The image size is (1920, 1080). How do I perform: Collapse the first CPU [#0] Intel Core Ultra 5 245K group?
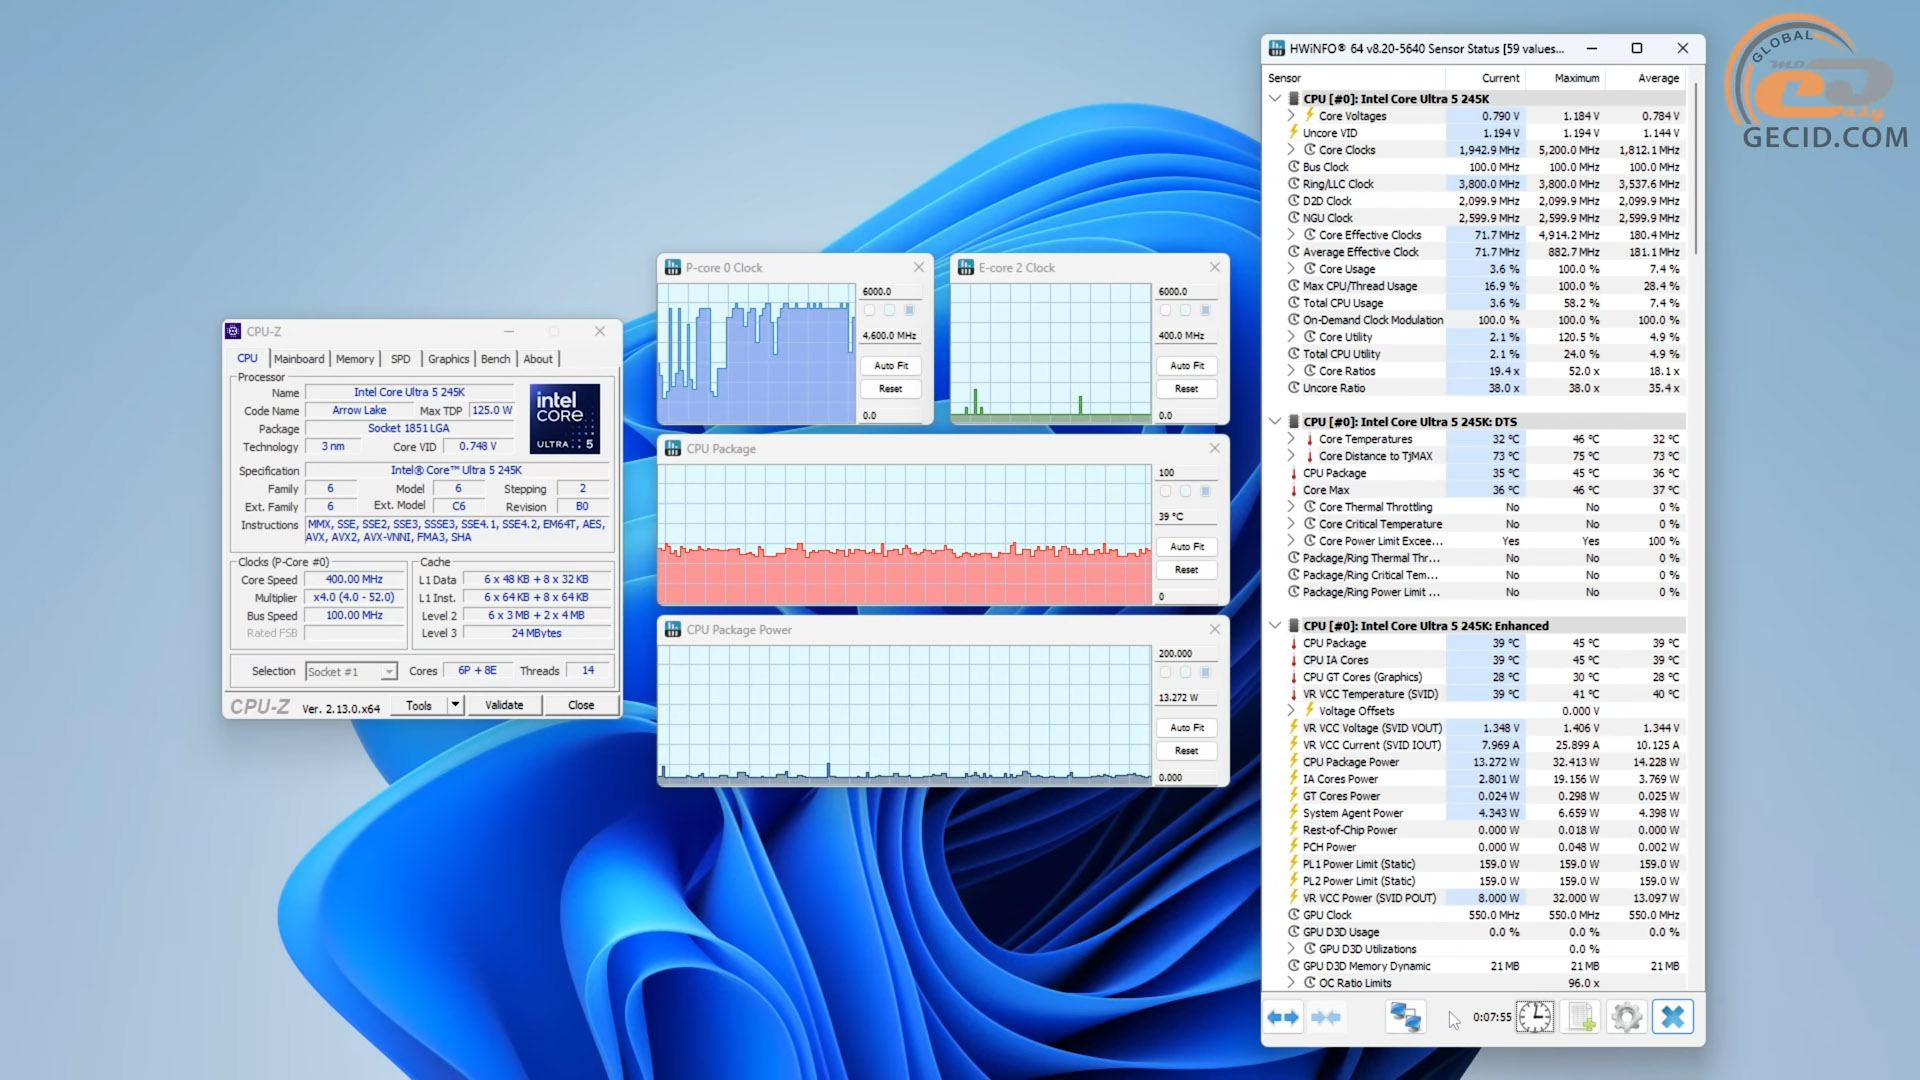[x=1274, y=98]
